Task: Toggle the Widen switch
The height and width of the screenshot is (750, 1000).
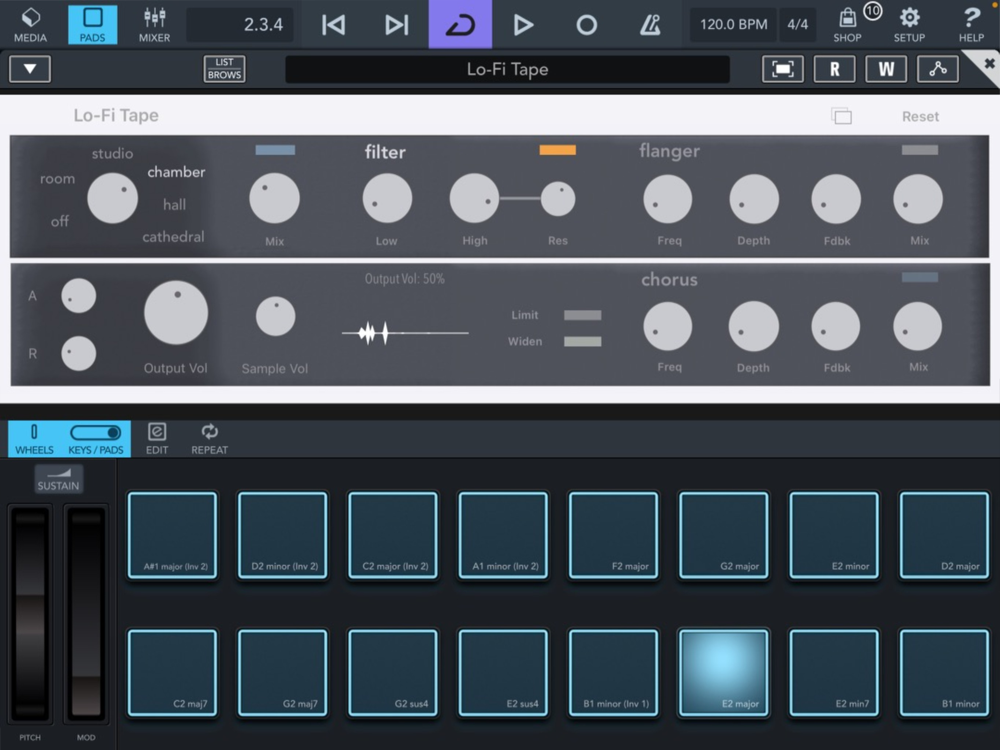Action: [582, 342]
